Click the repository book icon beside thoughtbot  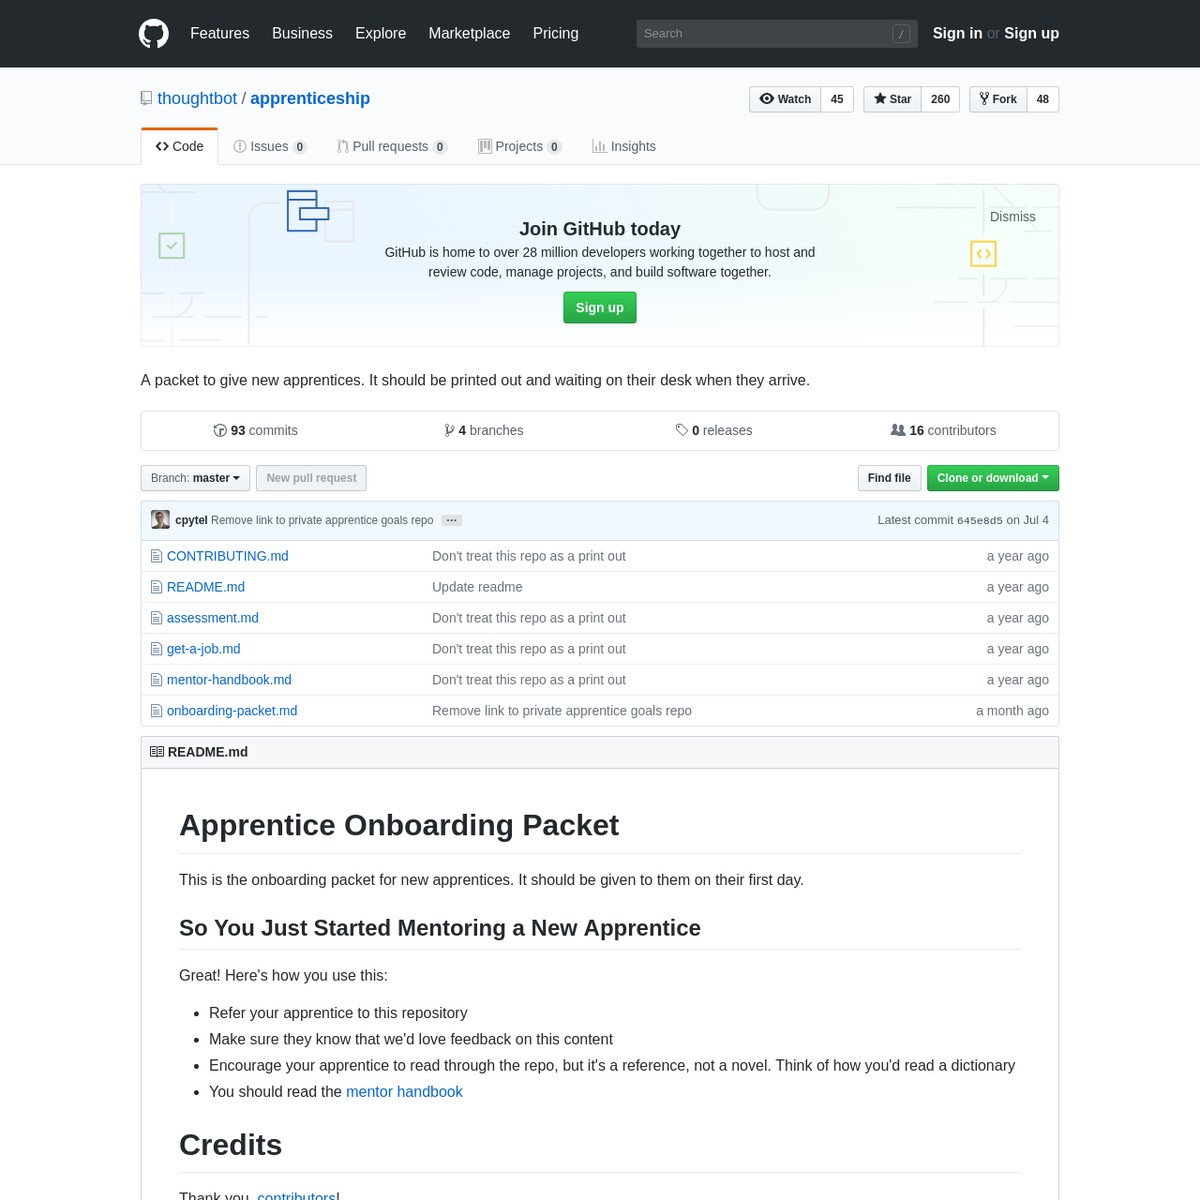(x=146, y=98)
